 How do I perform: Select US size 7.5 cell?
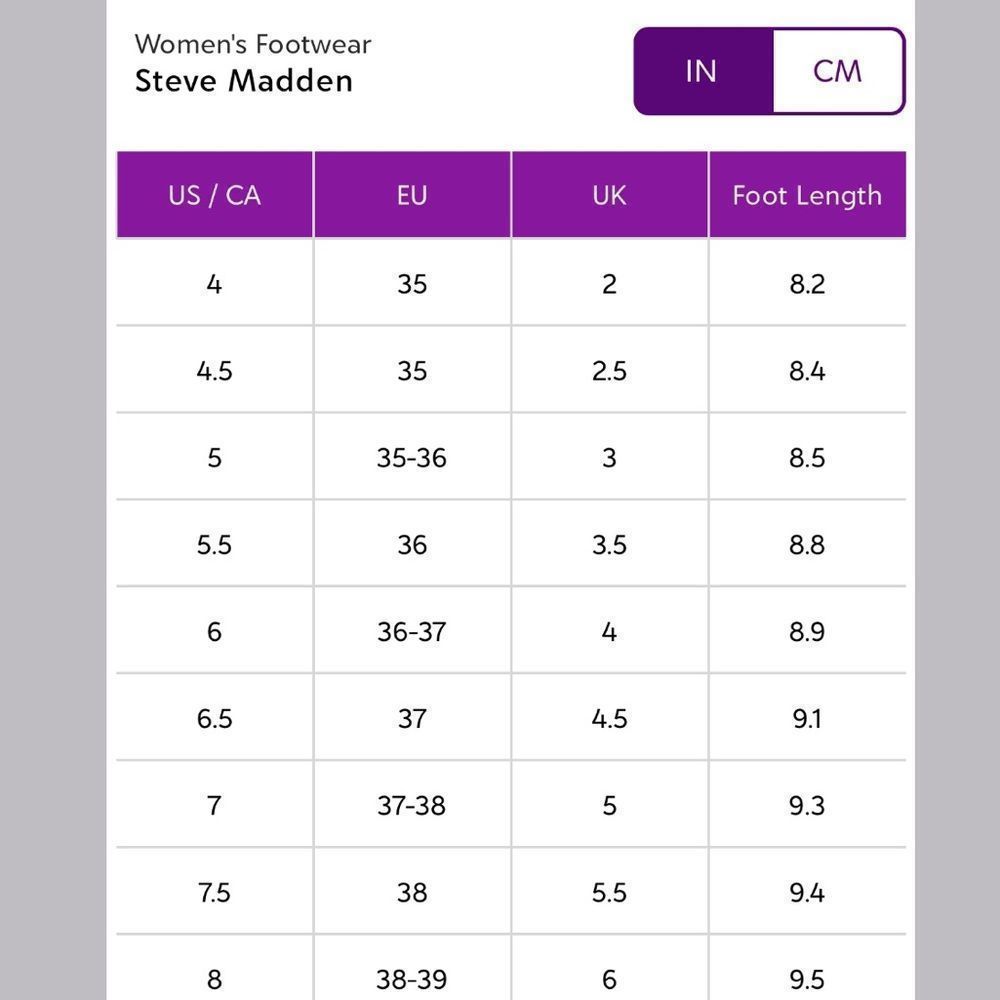[x=214, y=893]
